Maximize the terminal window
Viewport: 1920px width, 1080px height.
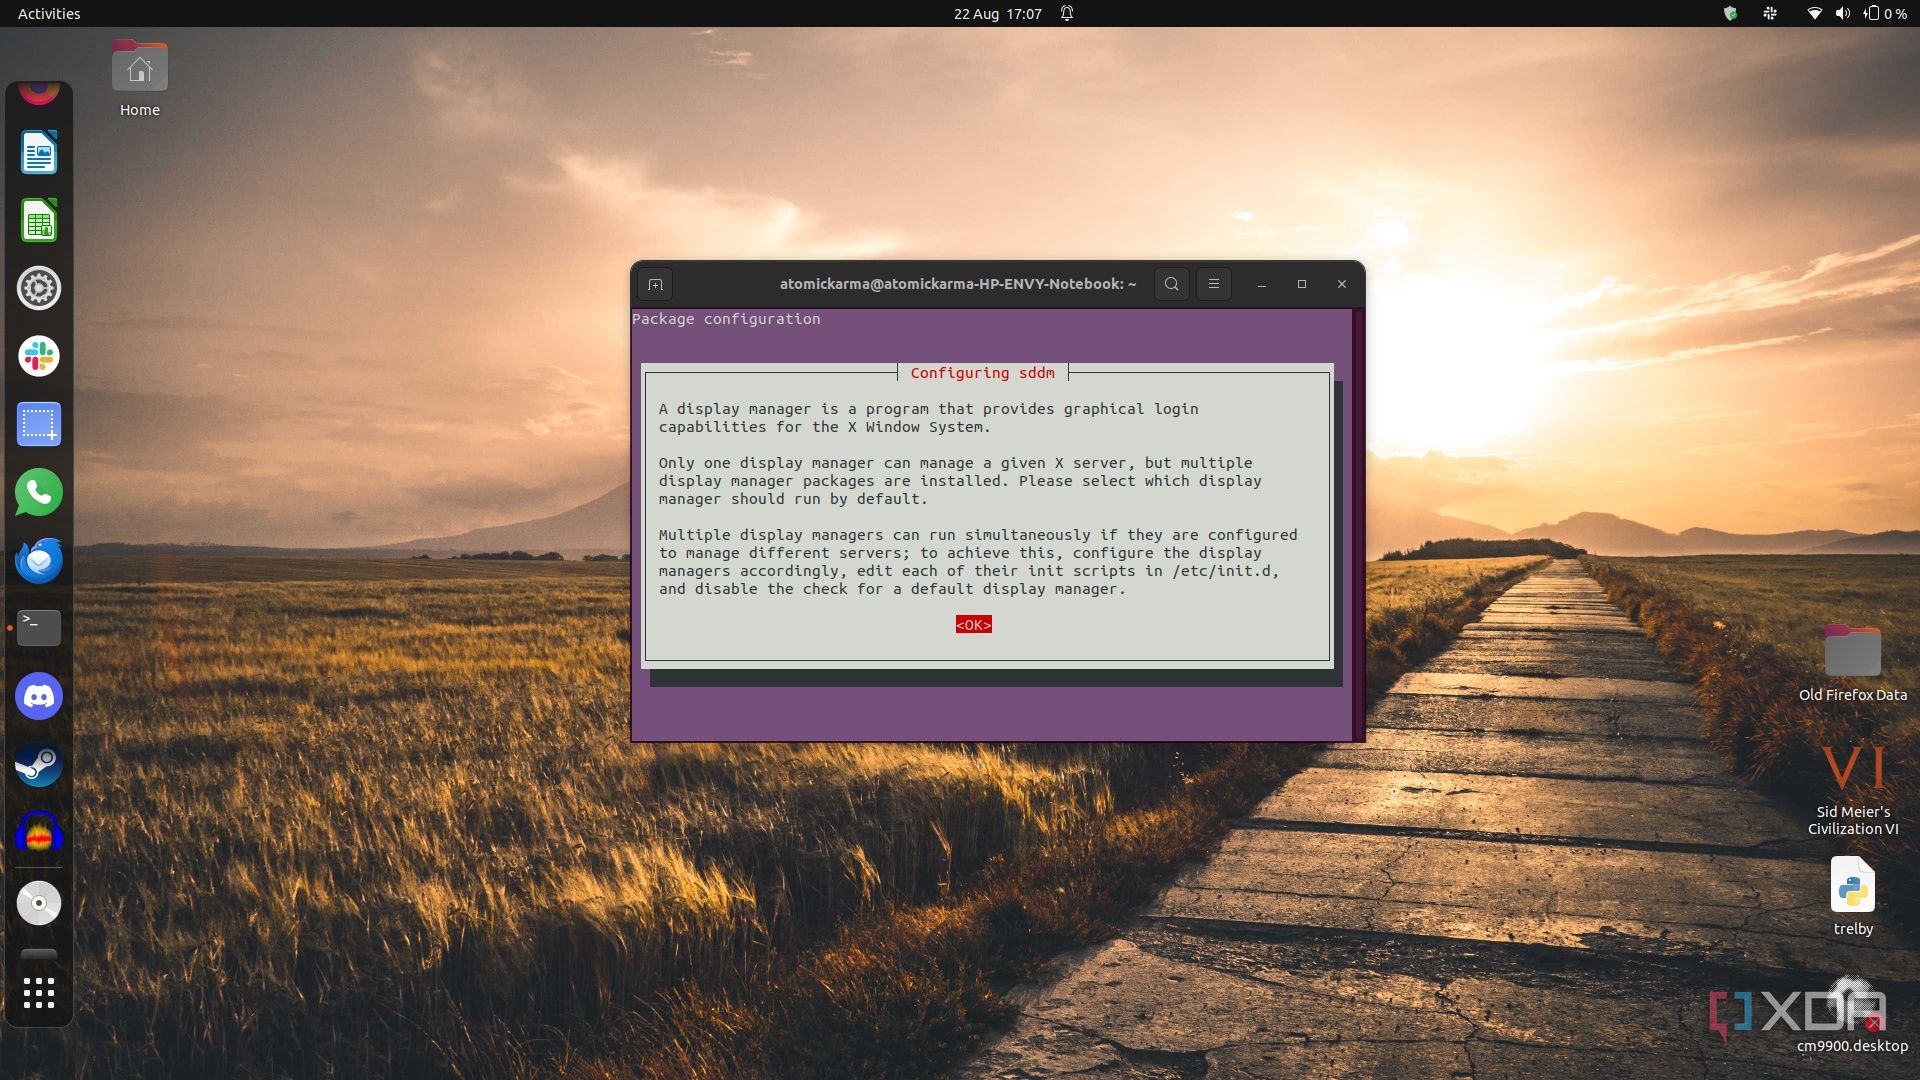1302,285
